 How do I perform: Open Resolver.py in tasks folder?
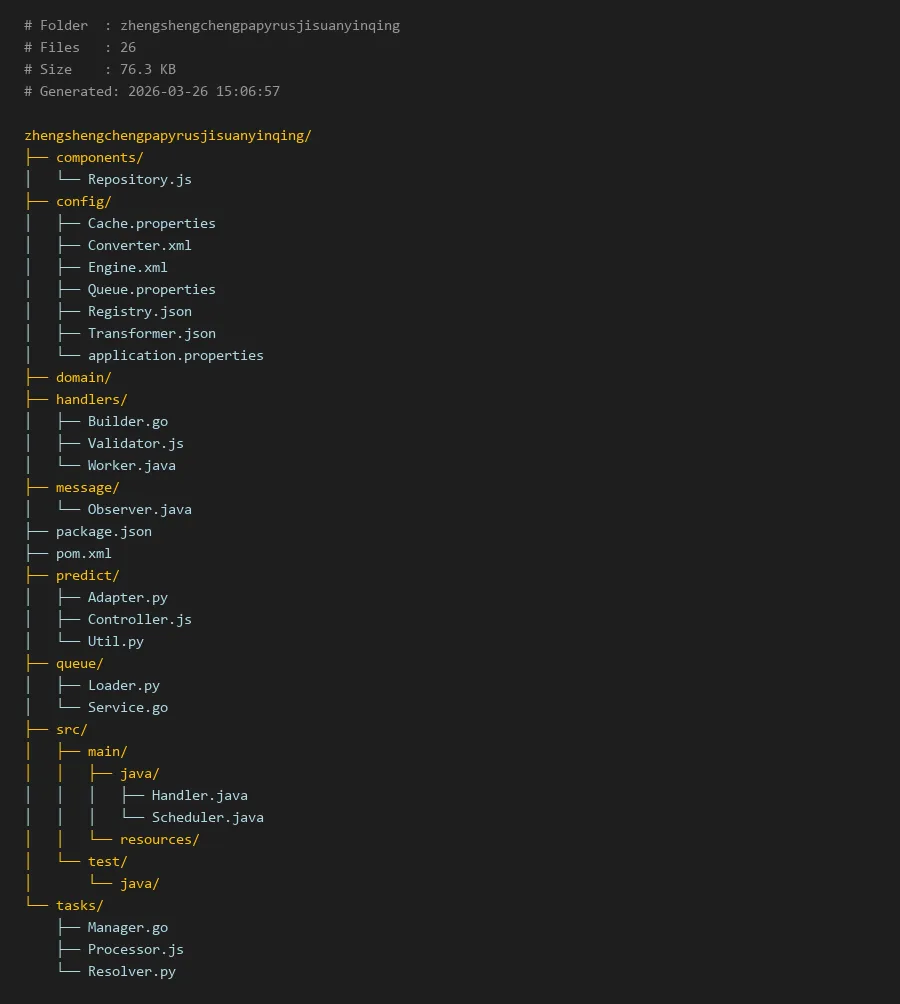(x=131, y=971)
